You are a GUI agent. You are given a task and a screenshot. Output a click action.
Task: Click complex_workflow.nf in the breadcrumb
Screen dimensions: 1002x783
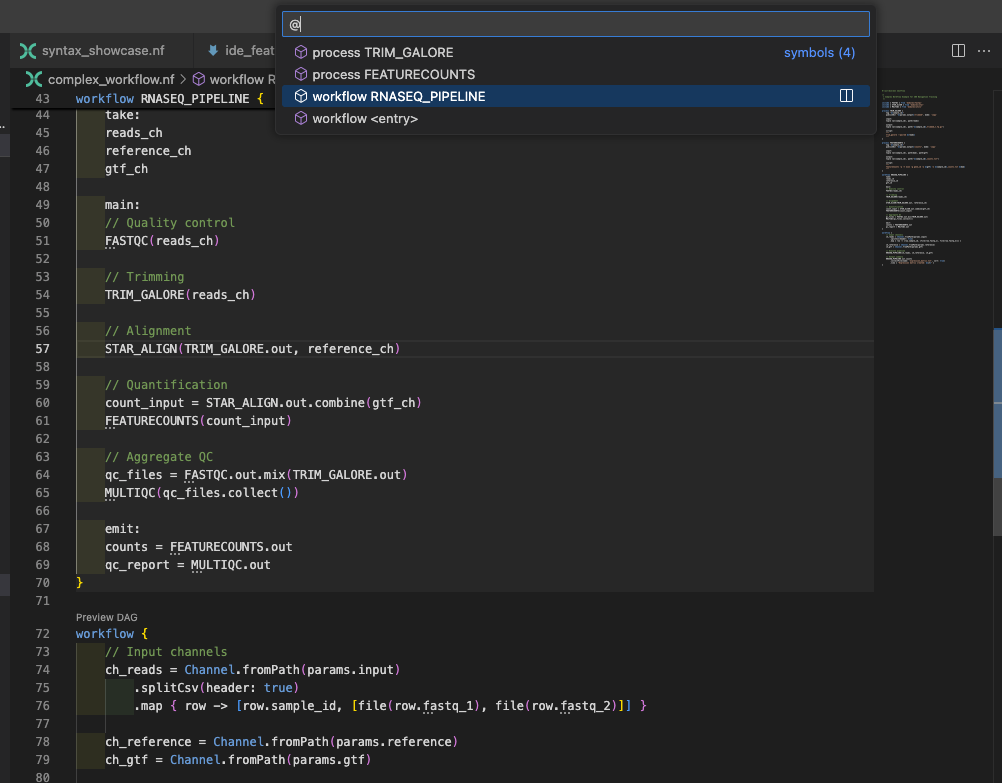click(111, 79)
